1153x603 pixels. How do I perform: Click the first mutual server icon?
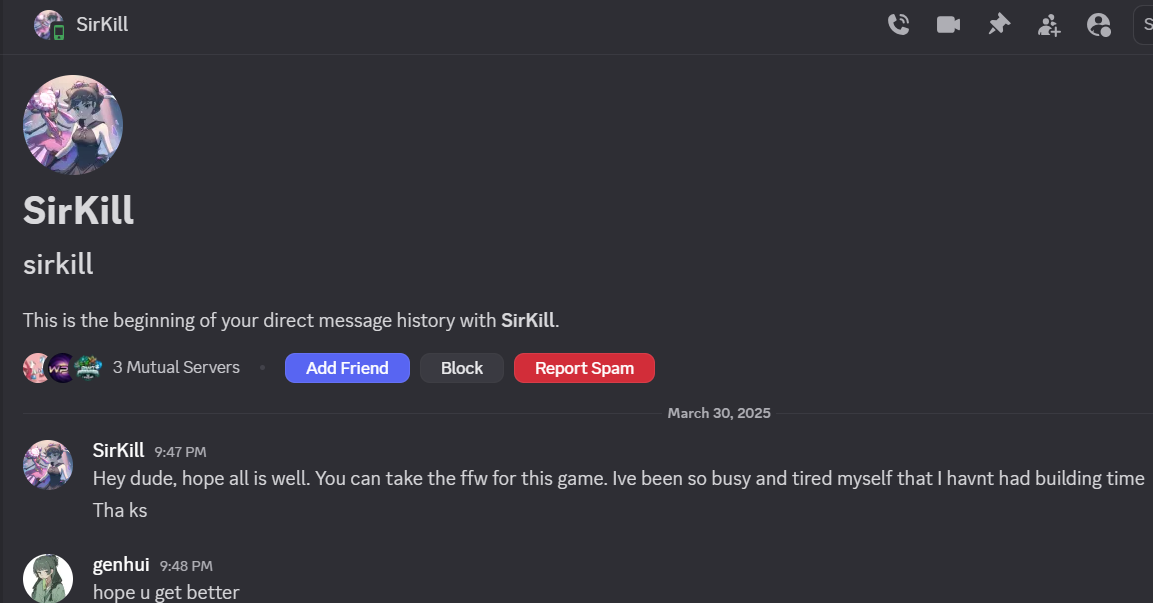36,368
